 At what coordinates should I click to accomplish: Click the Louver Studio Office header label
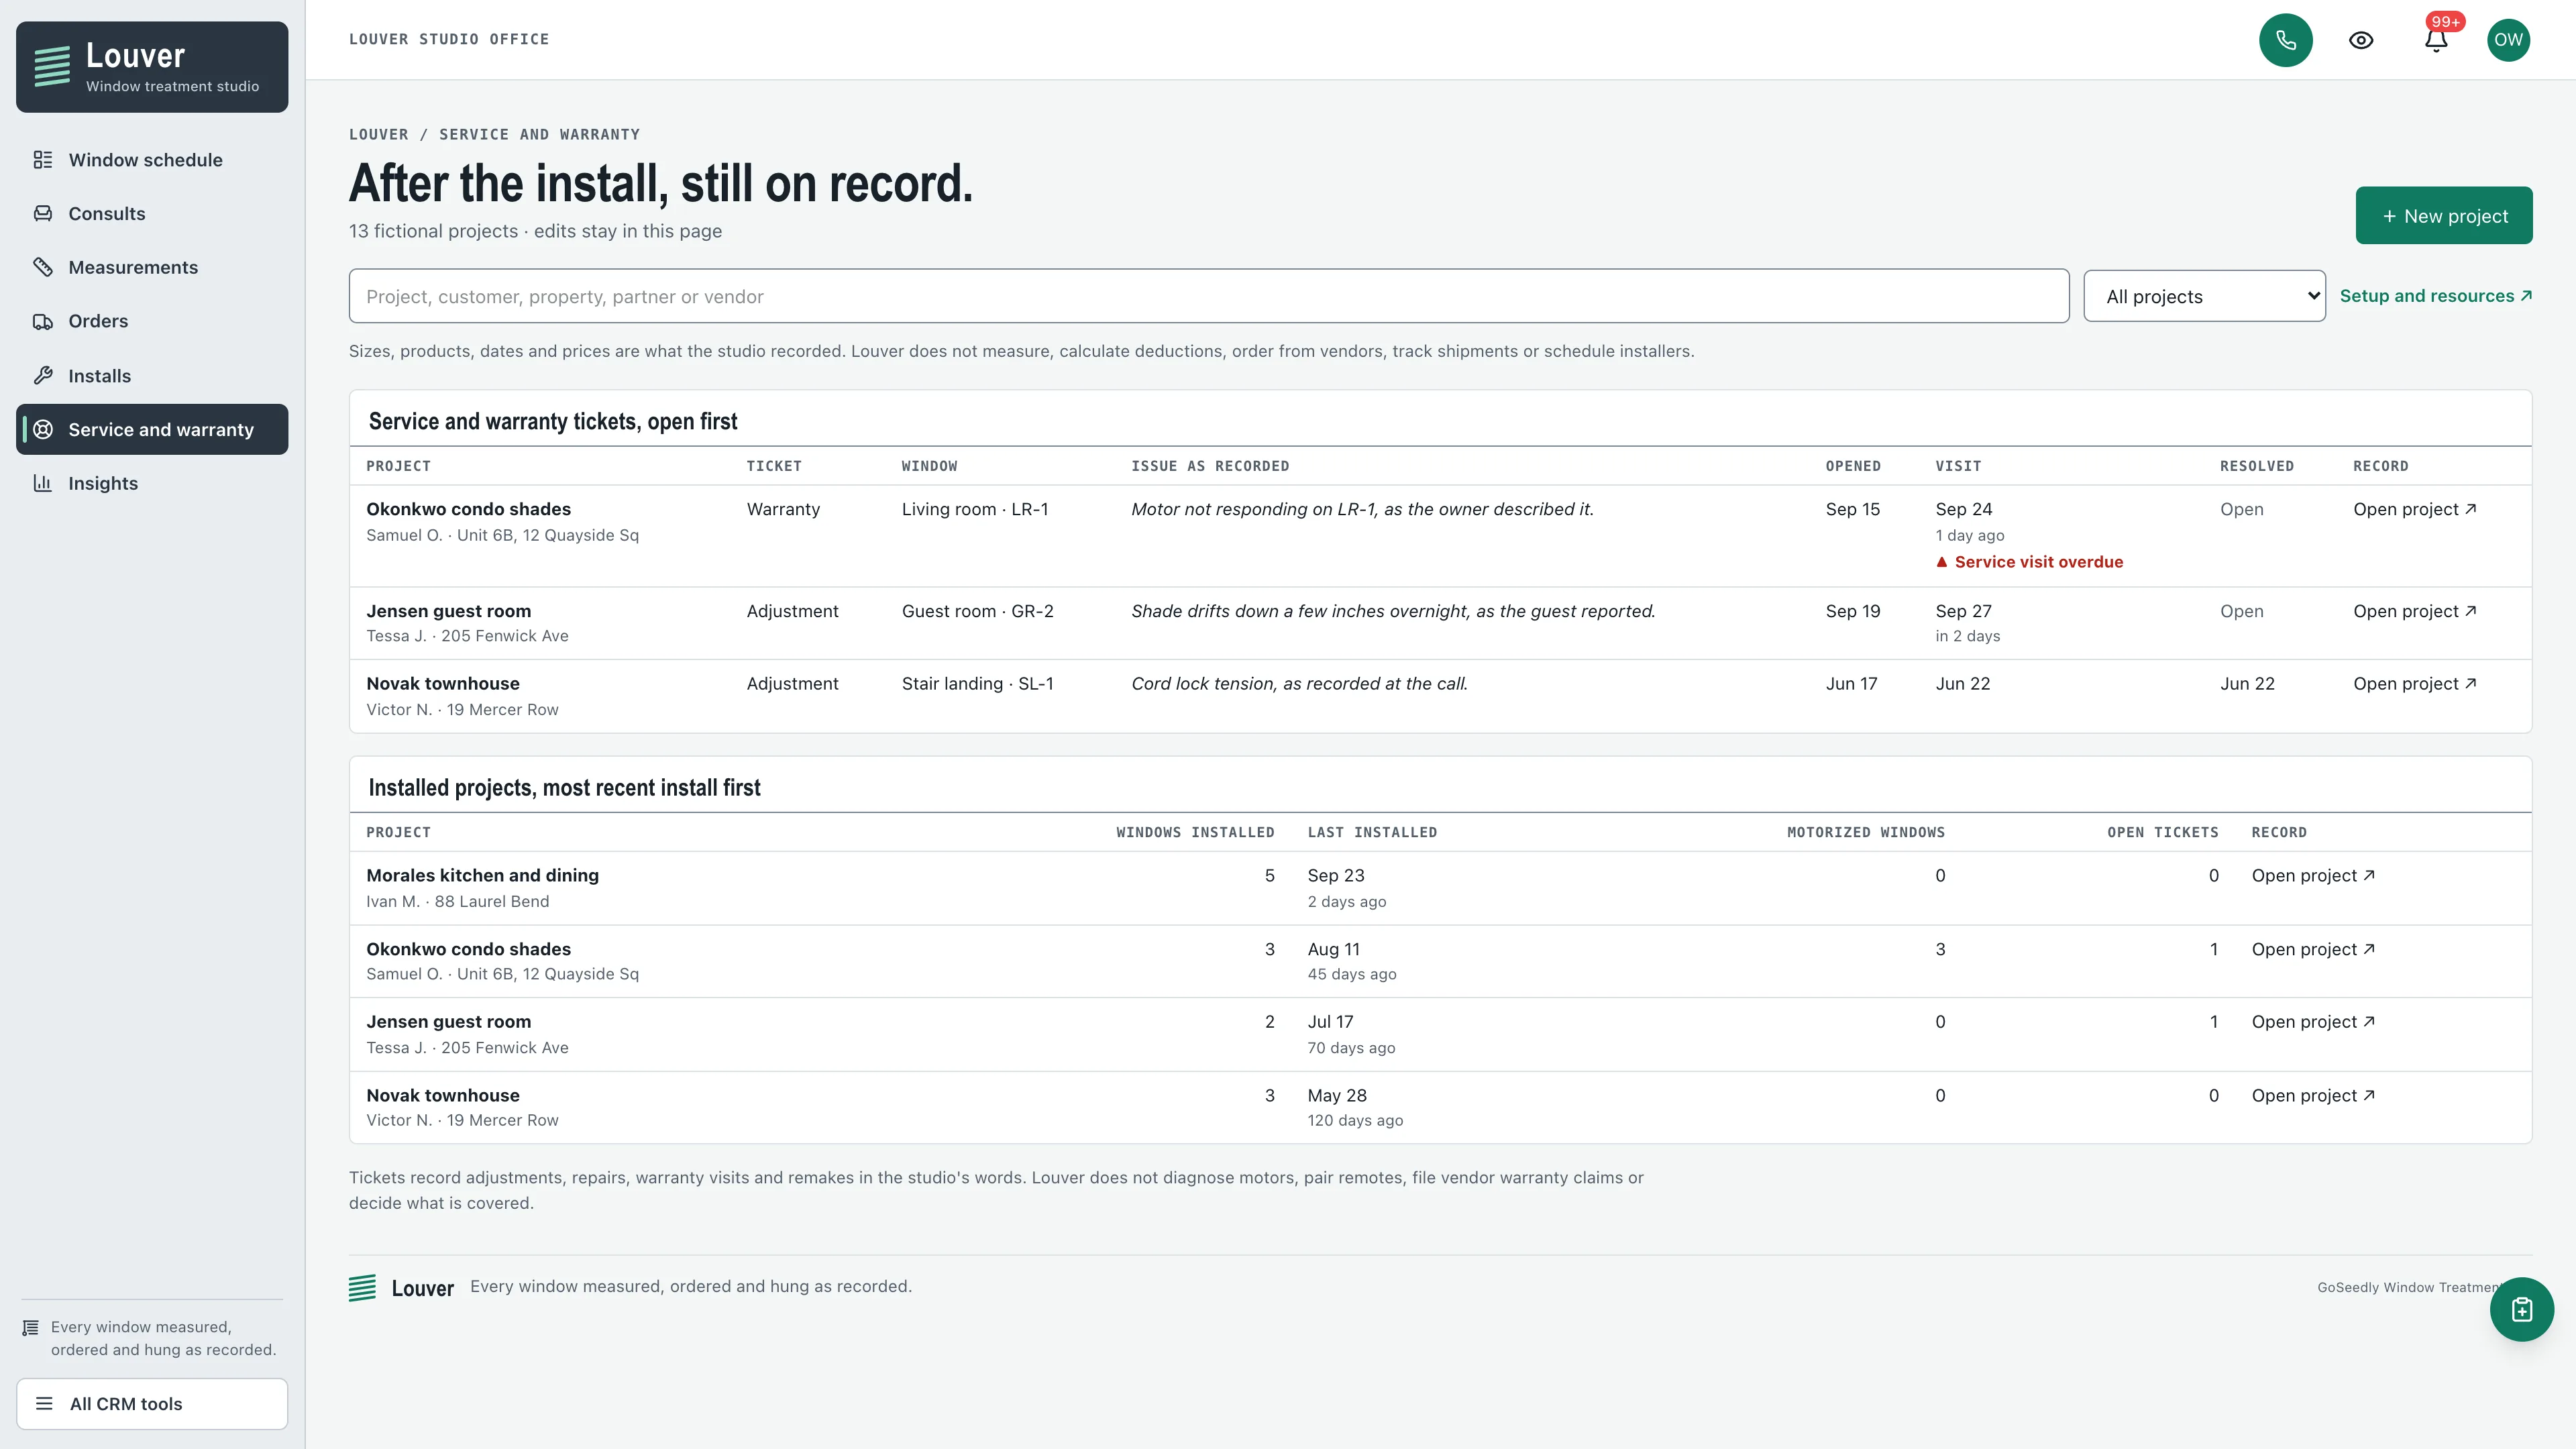pos(449,39)
